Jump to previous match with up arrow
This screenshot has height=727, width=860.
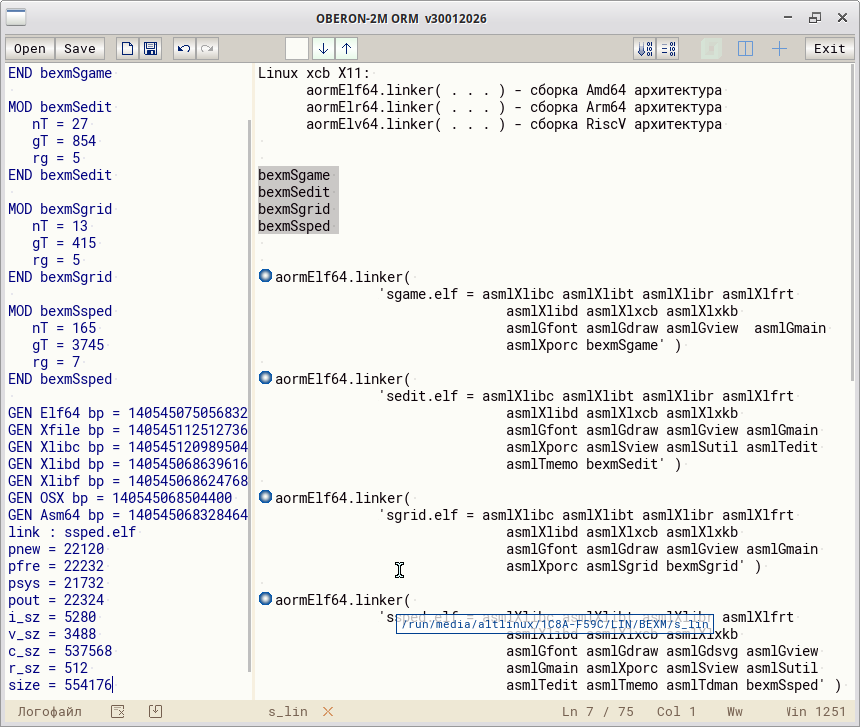[x=347, y=48]
